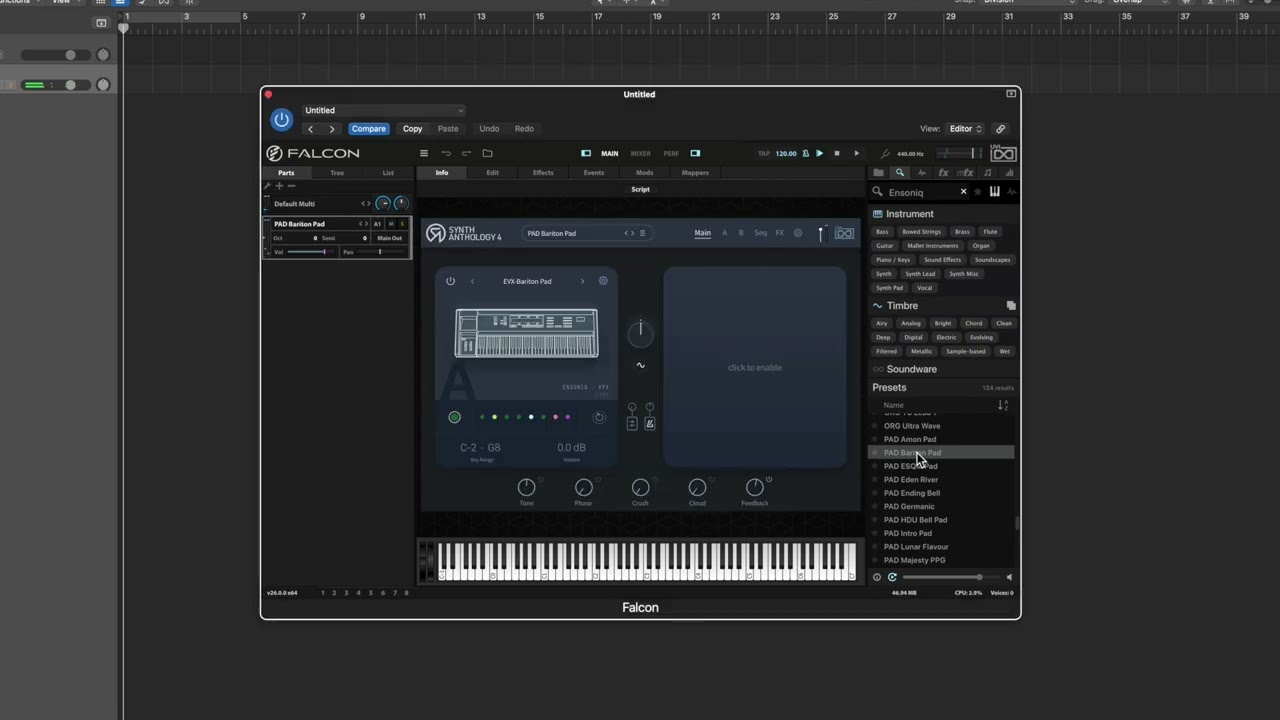This screenshot has width=1280, height=720.
Task: Clear the Ensoniq search text
Action: pos(964,192)
